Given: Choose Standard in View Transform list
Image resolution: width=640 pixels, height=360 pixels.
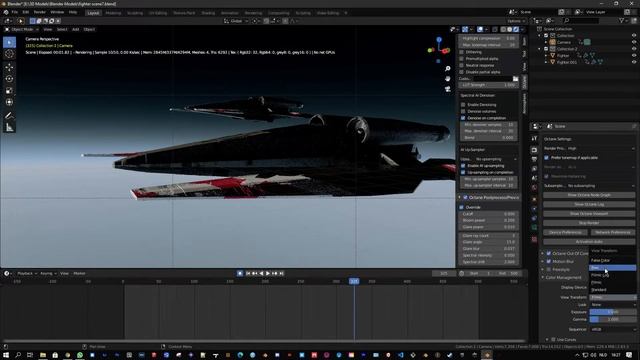Looking at the screenshot, I should coord(612,290).
